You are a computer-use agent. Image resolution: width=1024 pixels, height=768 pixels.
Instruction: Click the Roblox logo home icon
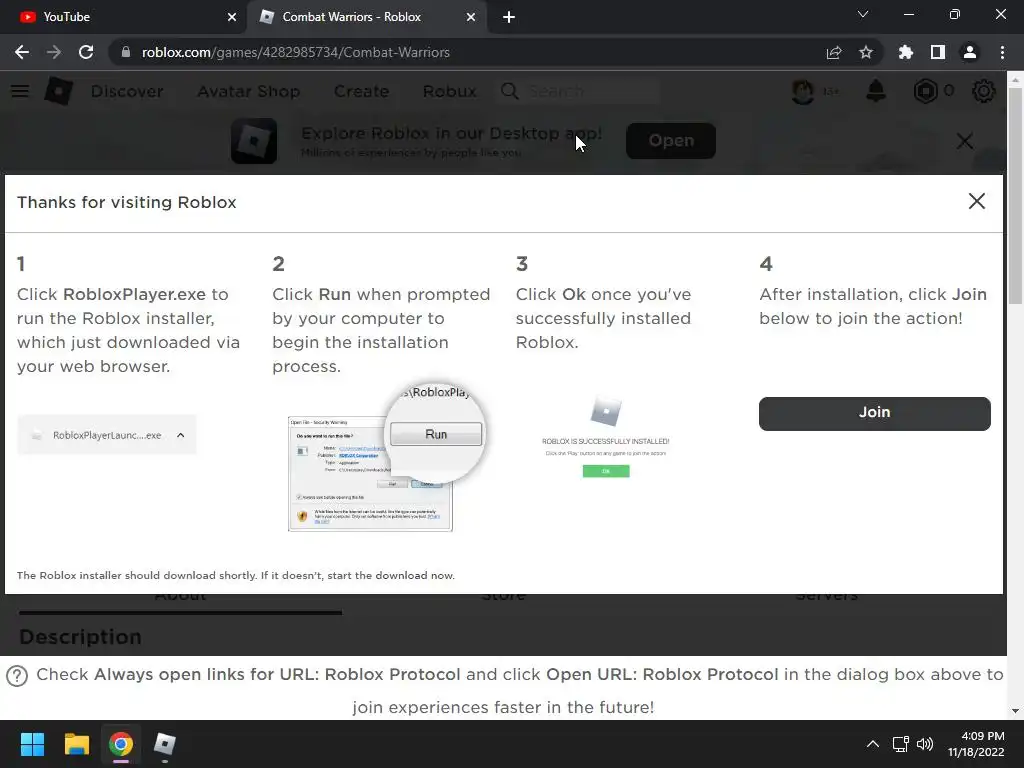point(58,91)
